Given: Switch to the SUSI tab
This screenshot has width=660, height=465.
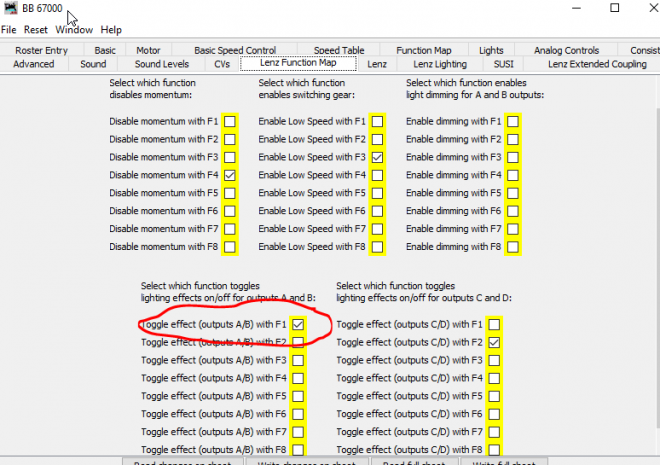Looking at the screenshot, I should click(503, 64).
